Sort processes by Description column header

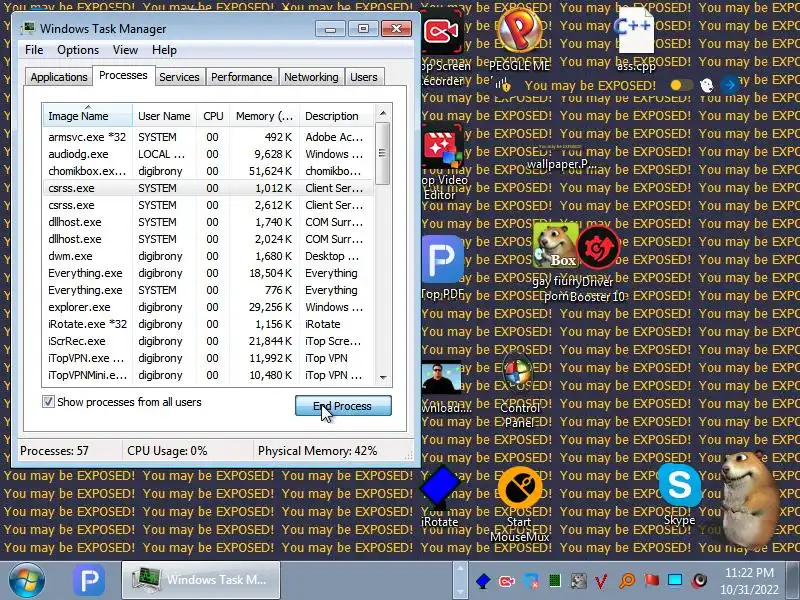(x=337, y=116)
